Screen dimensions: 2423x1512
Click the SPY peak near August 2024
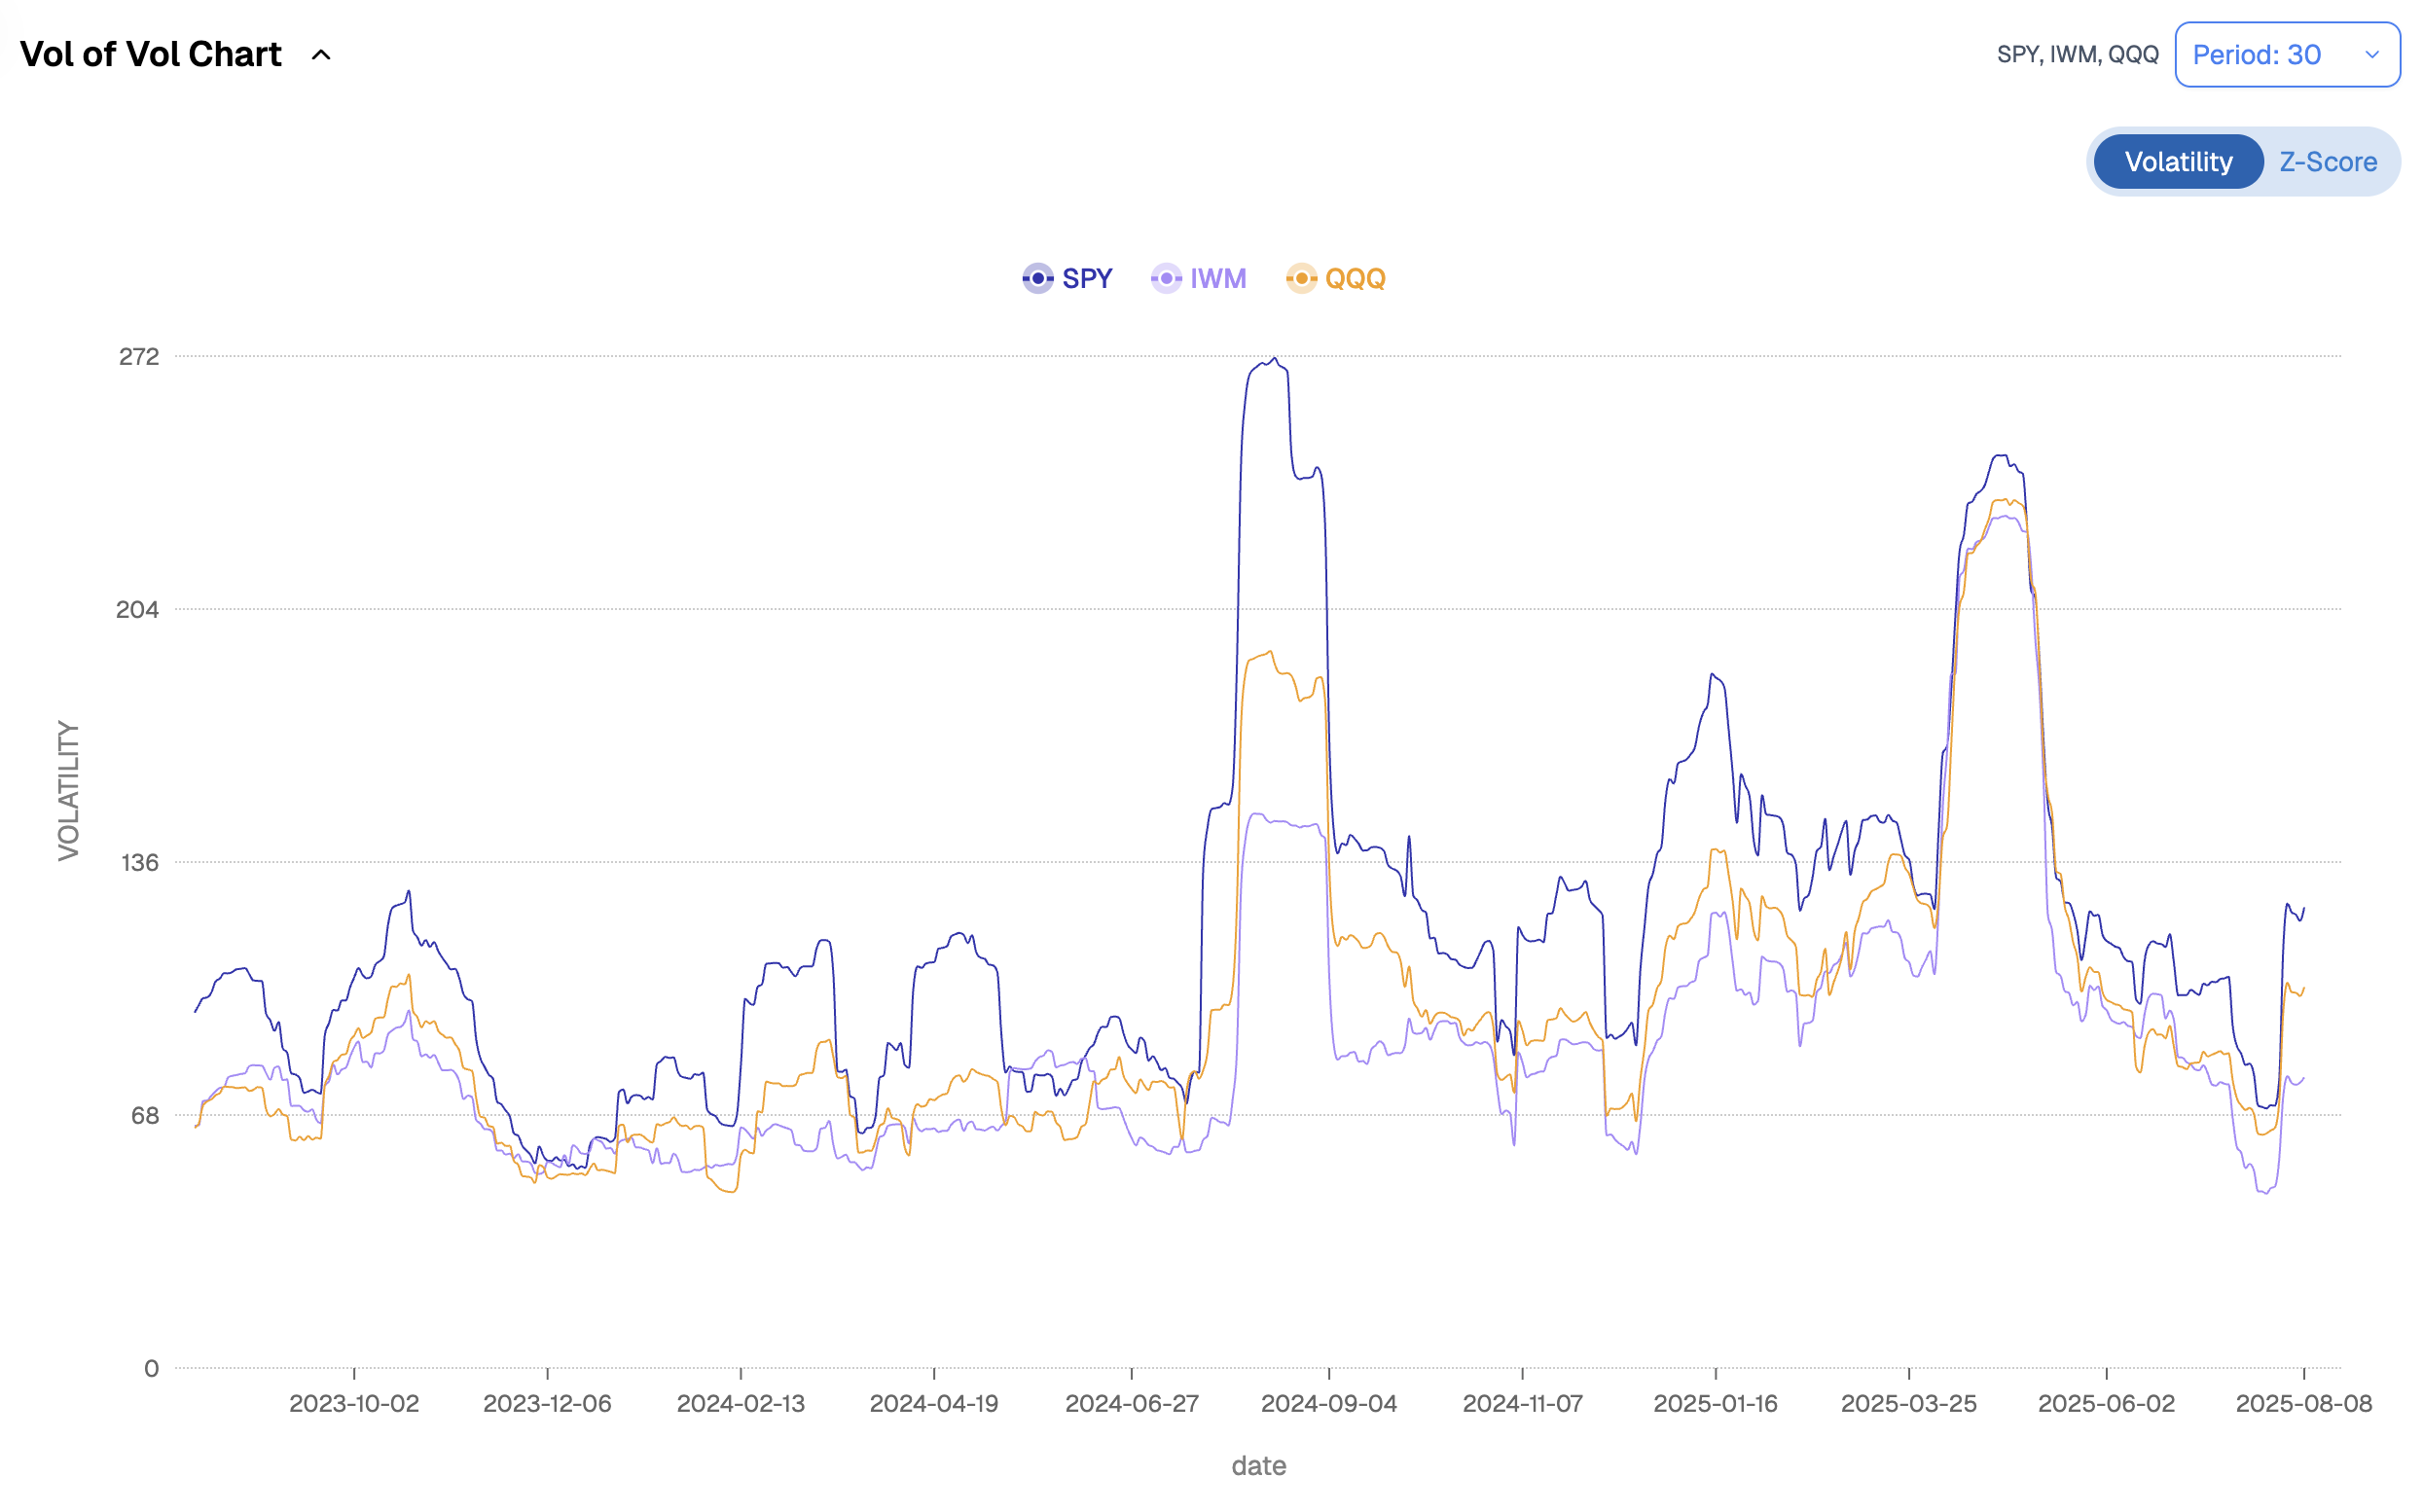click(1273, 359)
